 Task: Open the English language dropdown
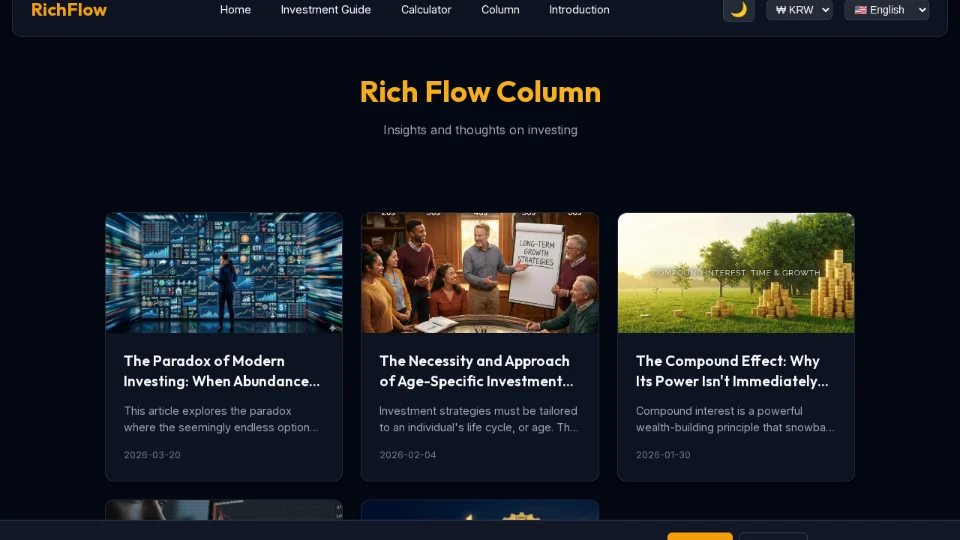[887, 10]
